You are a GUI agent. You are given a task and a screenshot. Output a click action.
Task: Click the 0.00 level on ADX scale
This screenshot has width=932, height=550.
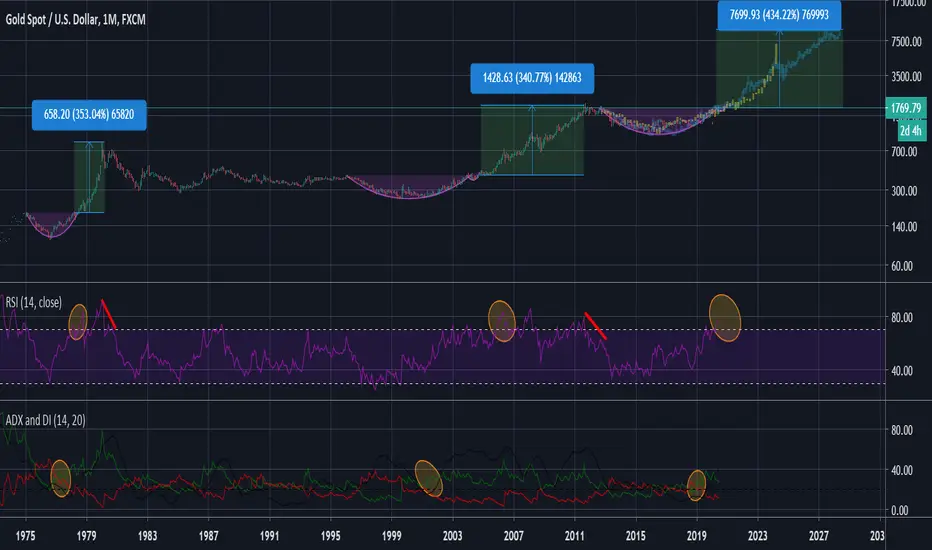[900, 510]
